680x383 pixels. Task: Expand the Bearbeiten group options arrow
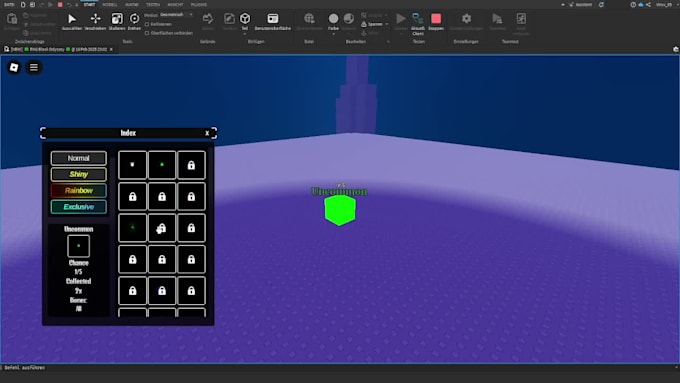coord(388,42)
